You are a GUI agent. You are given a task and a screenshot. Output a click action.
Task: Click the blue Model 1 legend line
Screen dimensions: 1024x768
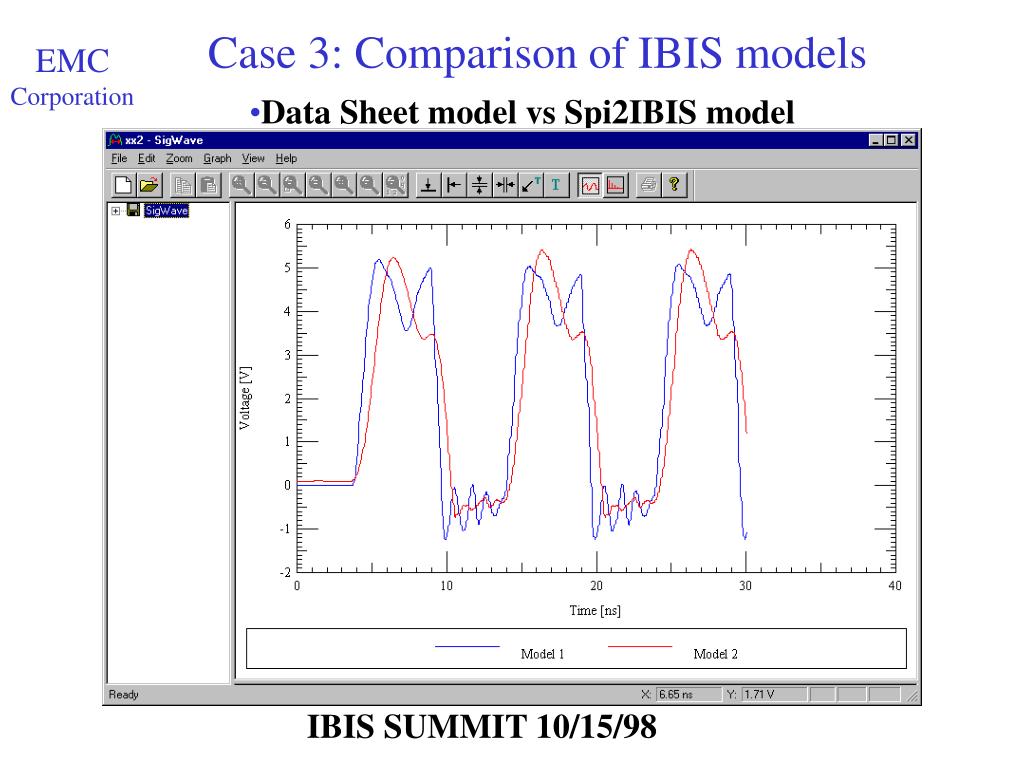pyautogui.click(x=468, y=647)
